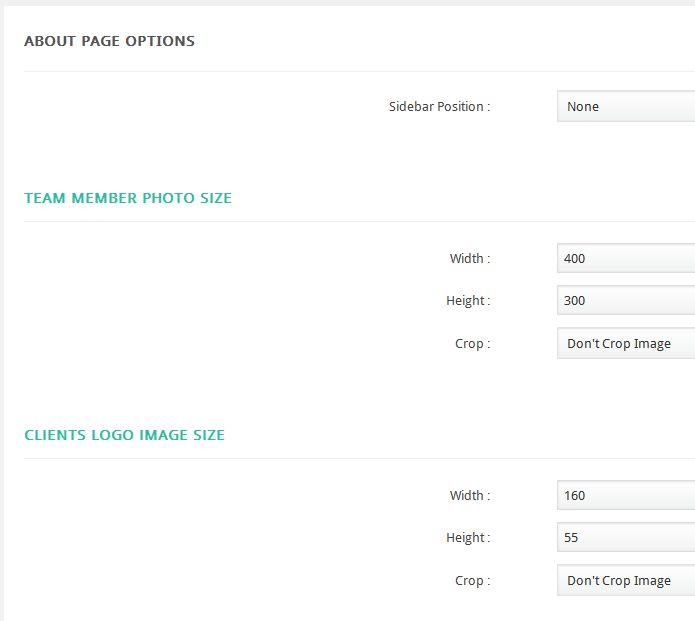The height and width of the screenshot is (621, 695).
Task: Click the Crop label for clients logo image
Action: pos(473,580)
